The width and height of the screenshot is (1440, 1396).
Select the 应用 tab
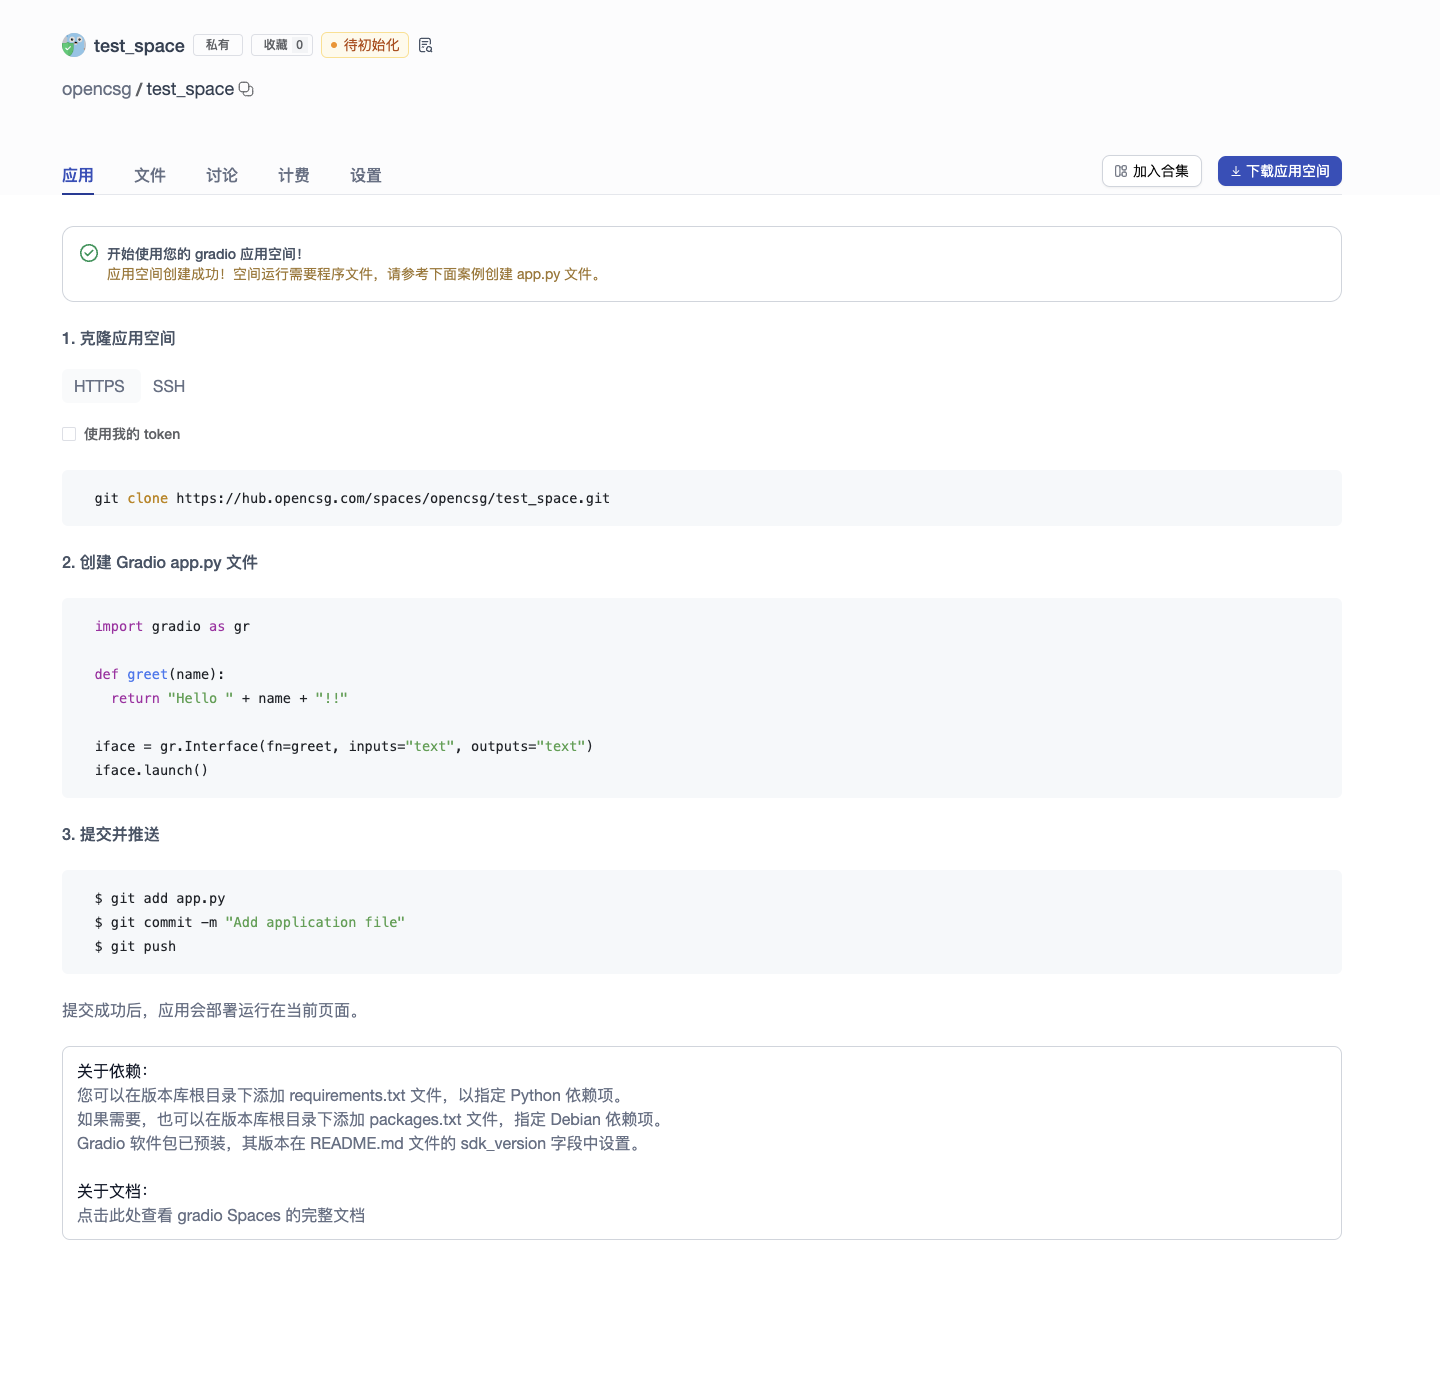coord(78,175)
